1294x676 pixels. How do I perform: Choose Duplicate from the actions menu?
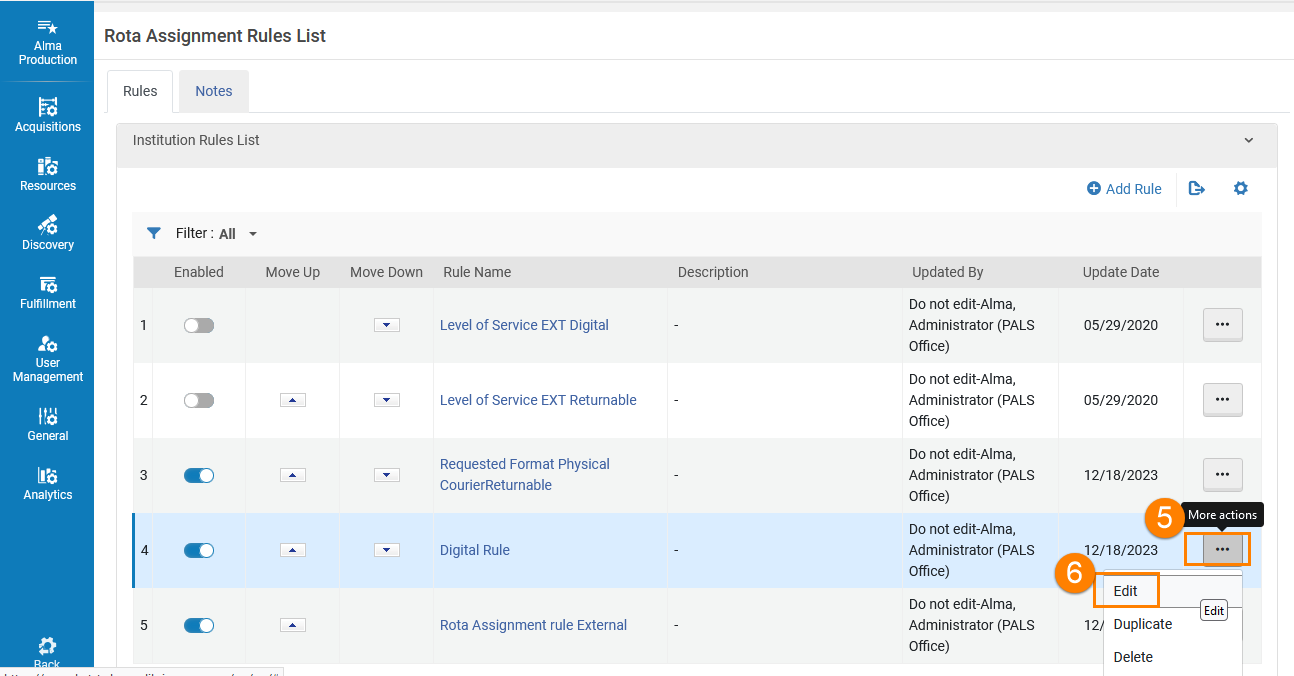[1142, 624]
